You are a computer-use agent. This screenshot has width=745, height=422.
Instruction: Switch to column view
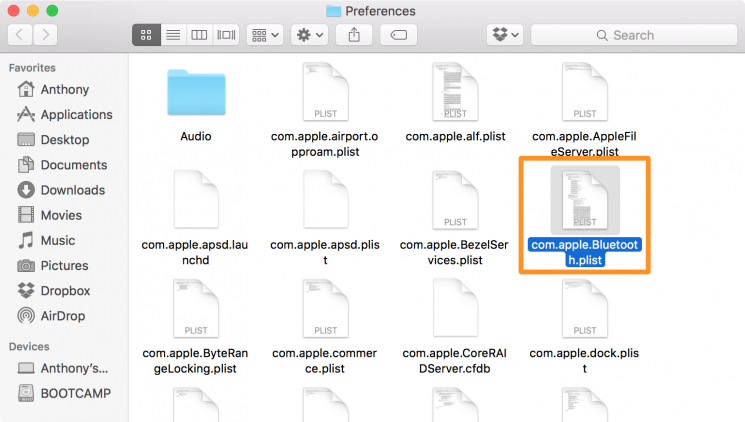pyautogui.click(x=199, y=35)
